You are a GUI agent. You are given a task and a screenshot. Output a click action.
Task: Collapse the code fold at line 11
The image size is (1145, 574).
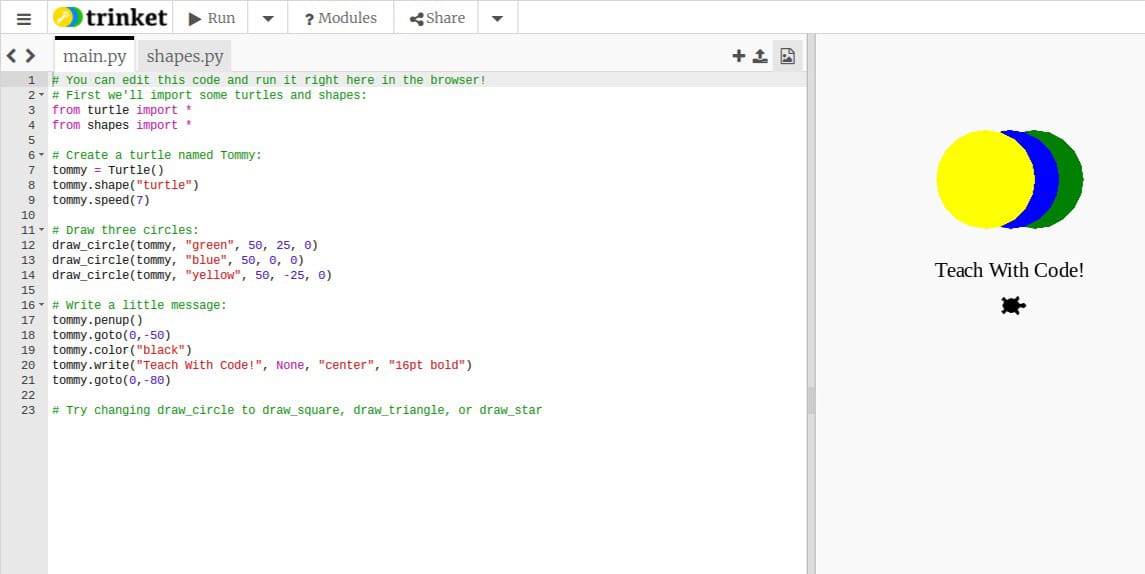(41, 230)
